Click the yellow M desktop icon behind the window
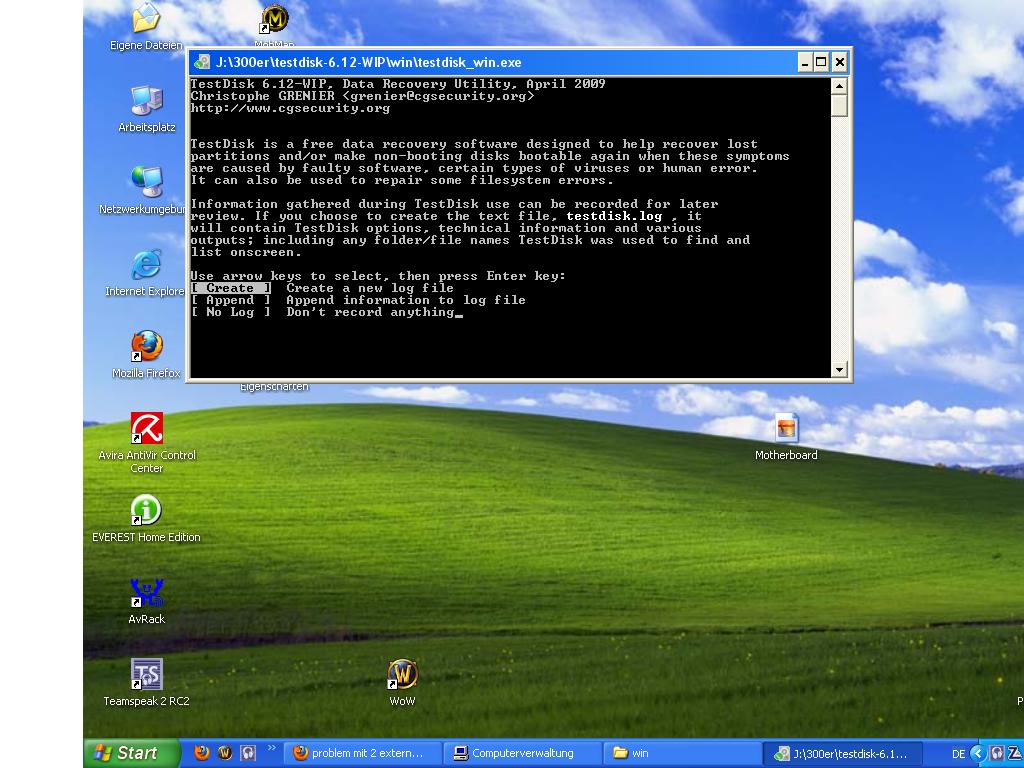This screenshot has width=1024, height=768. 275,18
